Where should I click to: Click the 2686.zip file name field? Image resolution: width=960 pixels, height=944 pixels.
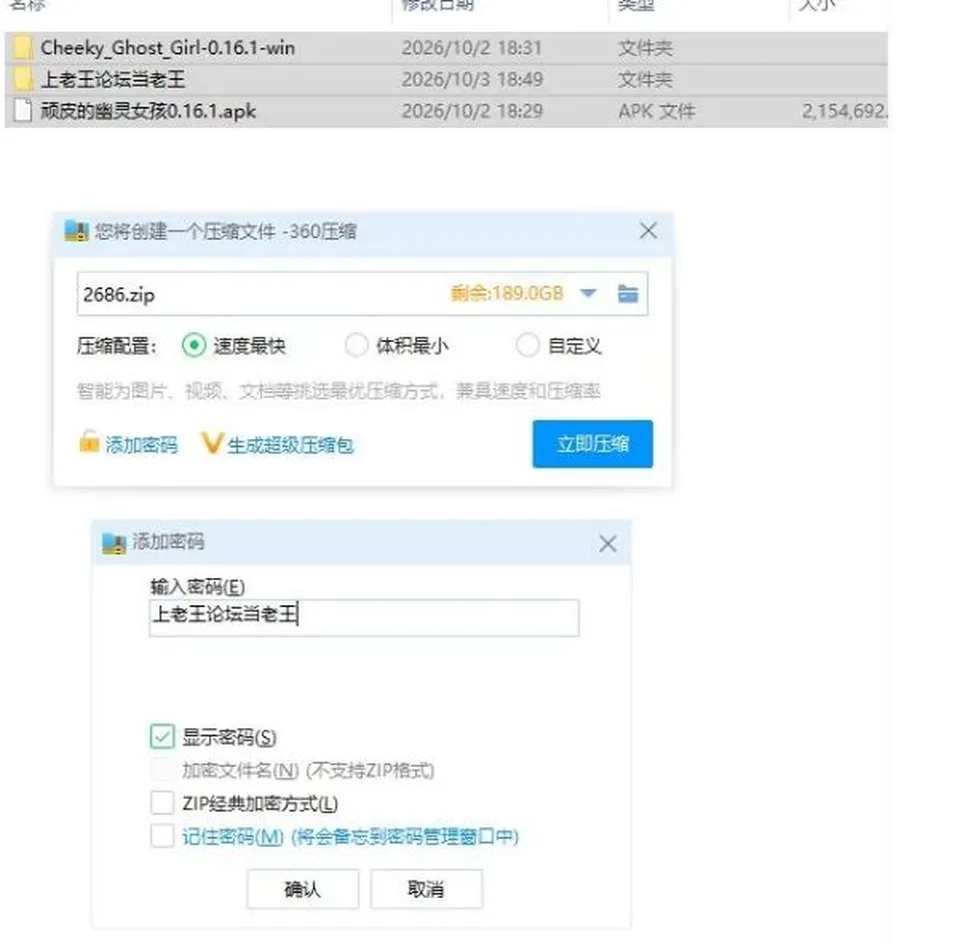coord(362,294)
